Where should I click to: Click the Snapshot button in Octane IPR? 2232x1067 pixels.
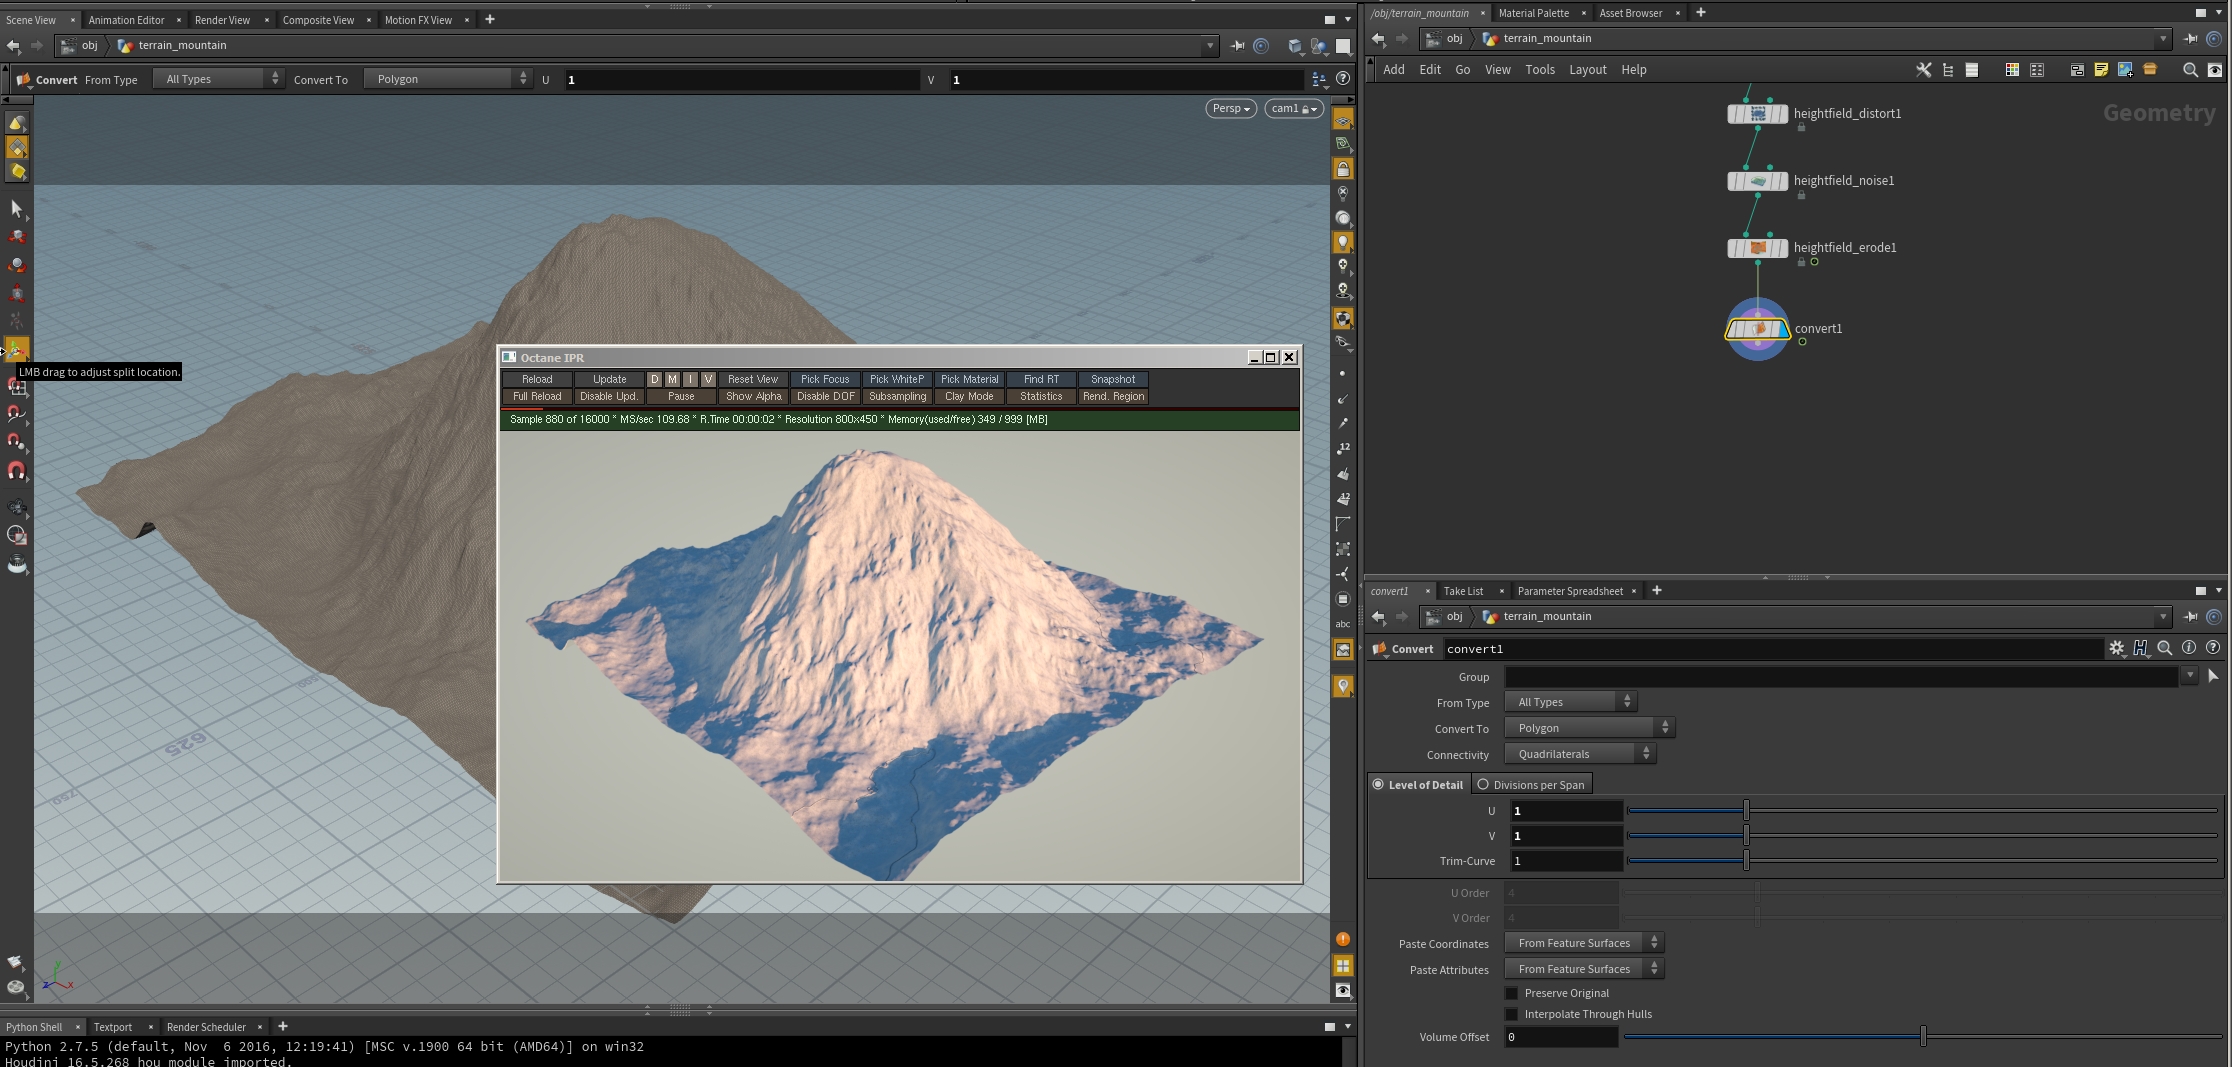coord(1113,380)
